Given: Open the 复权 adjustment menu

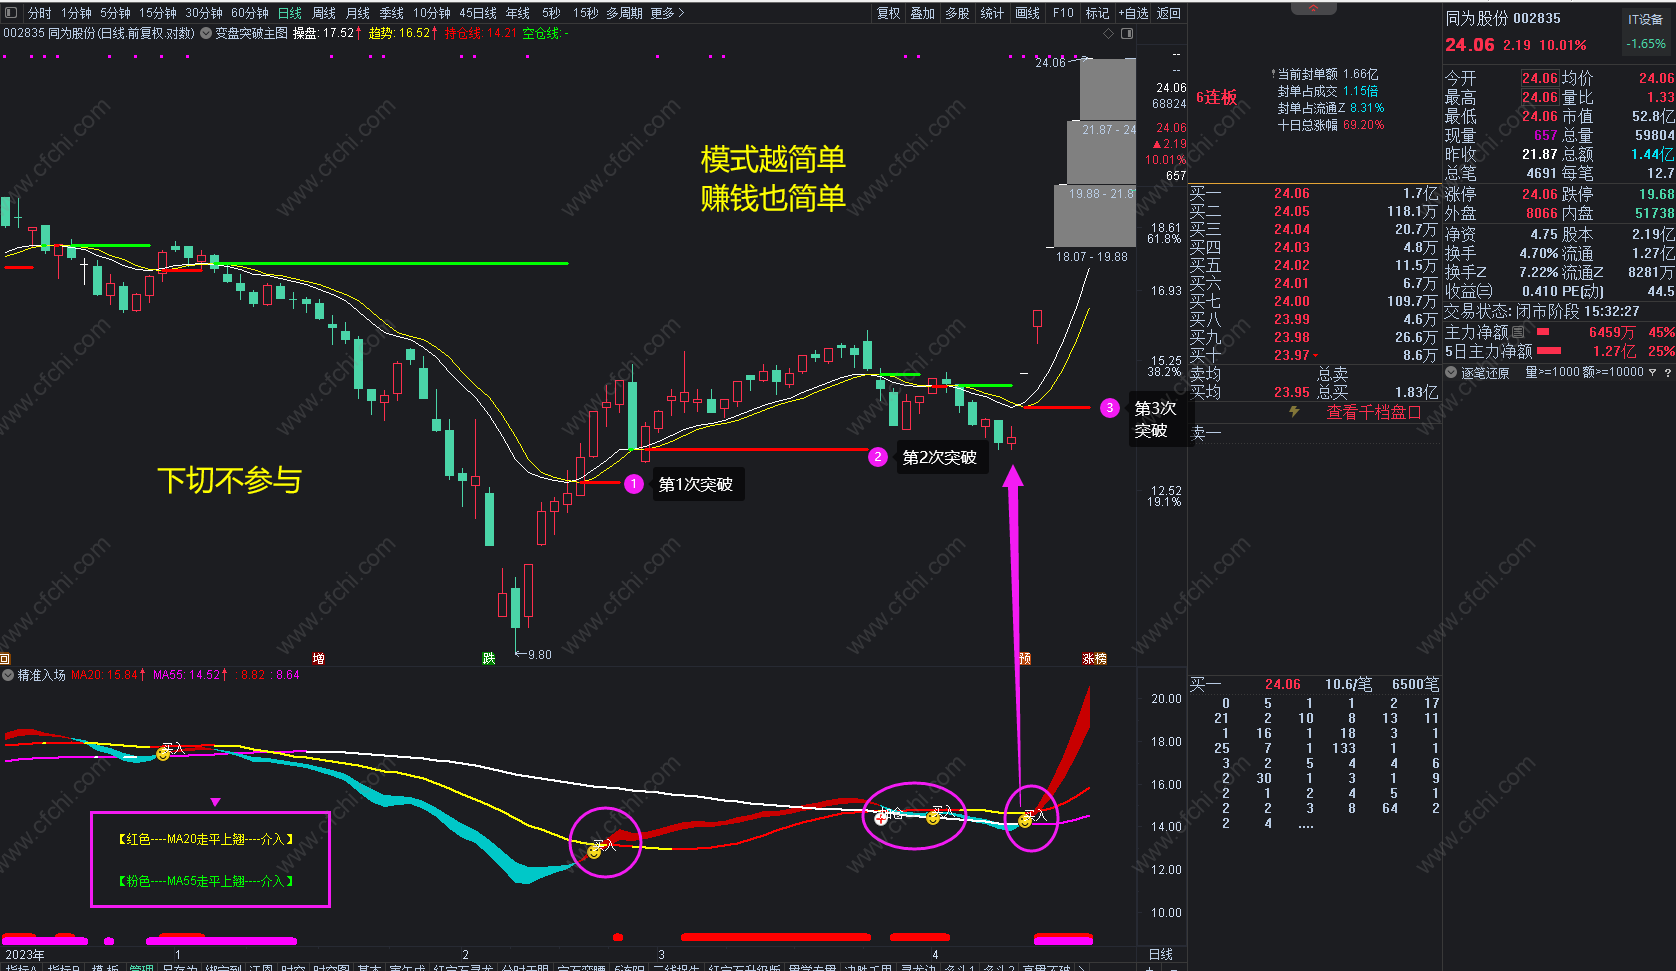Looking at the screenshot, I should click(889, 13).
